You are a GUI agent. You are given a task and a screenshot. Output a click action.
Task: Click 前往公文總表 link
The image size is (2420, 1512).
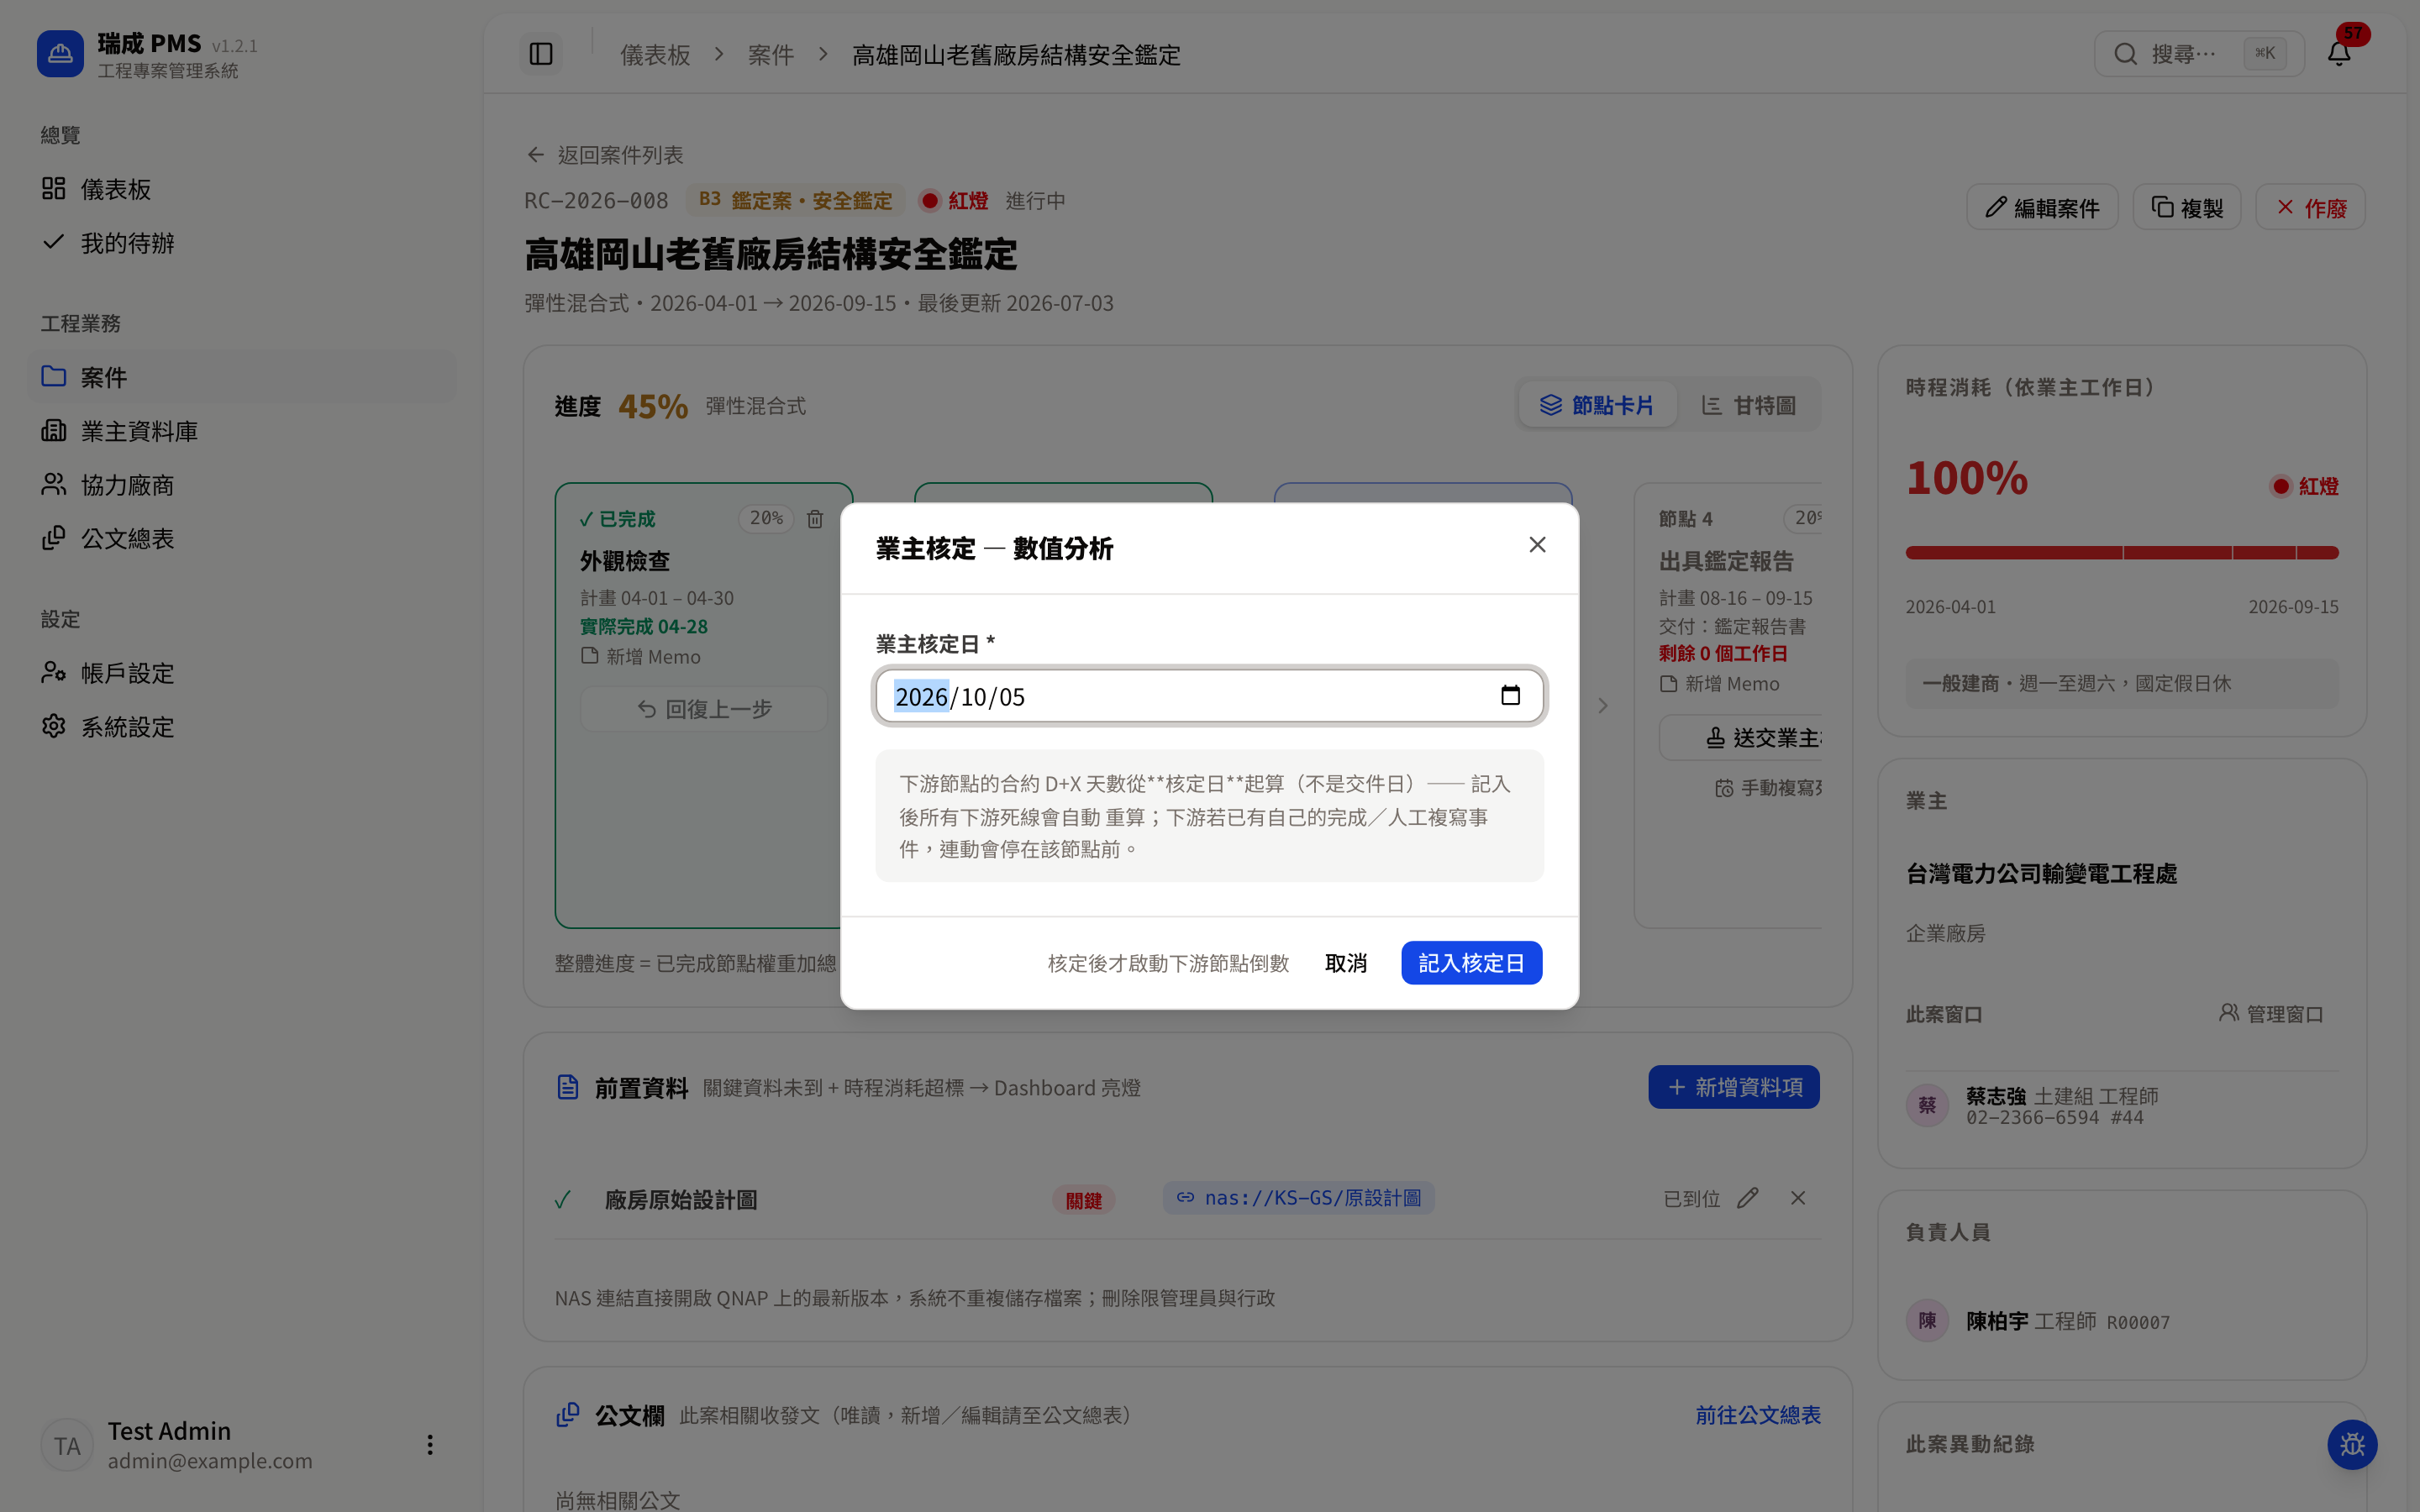1758,1415
